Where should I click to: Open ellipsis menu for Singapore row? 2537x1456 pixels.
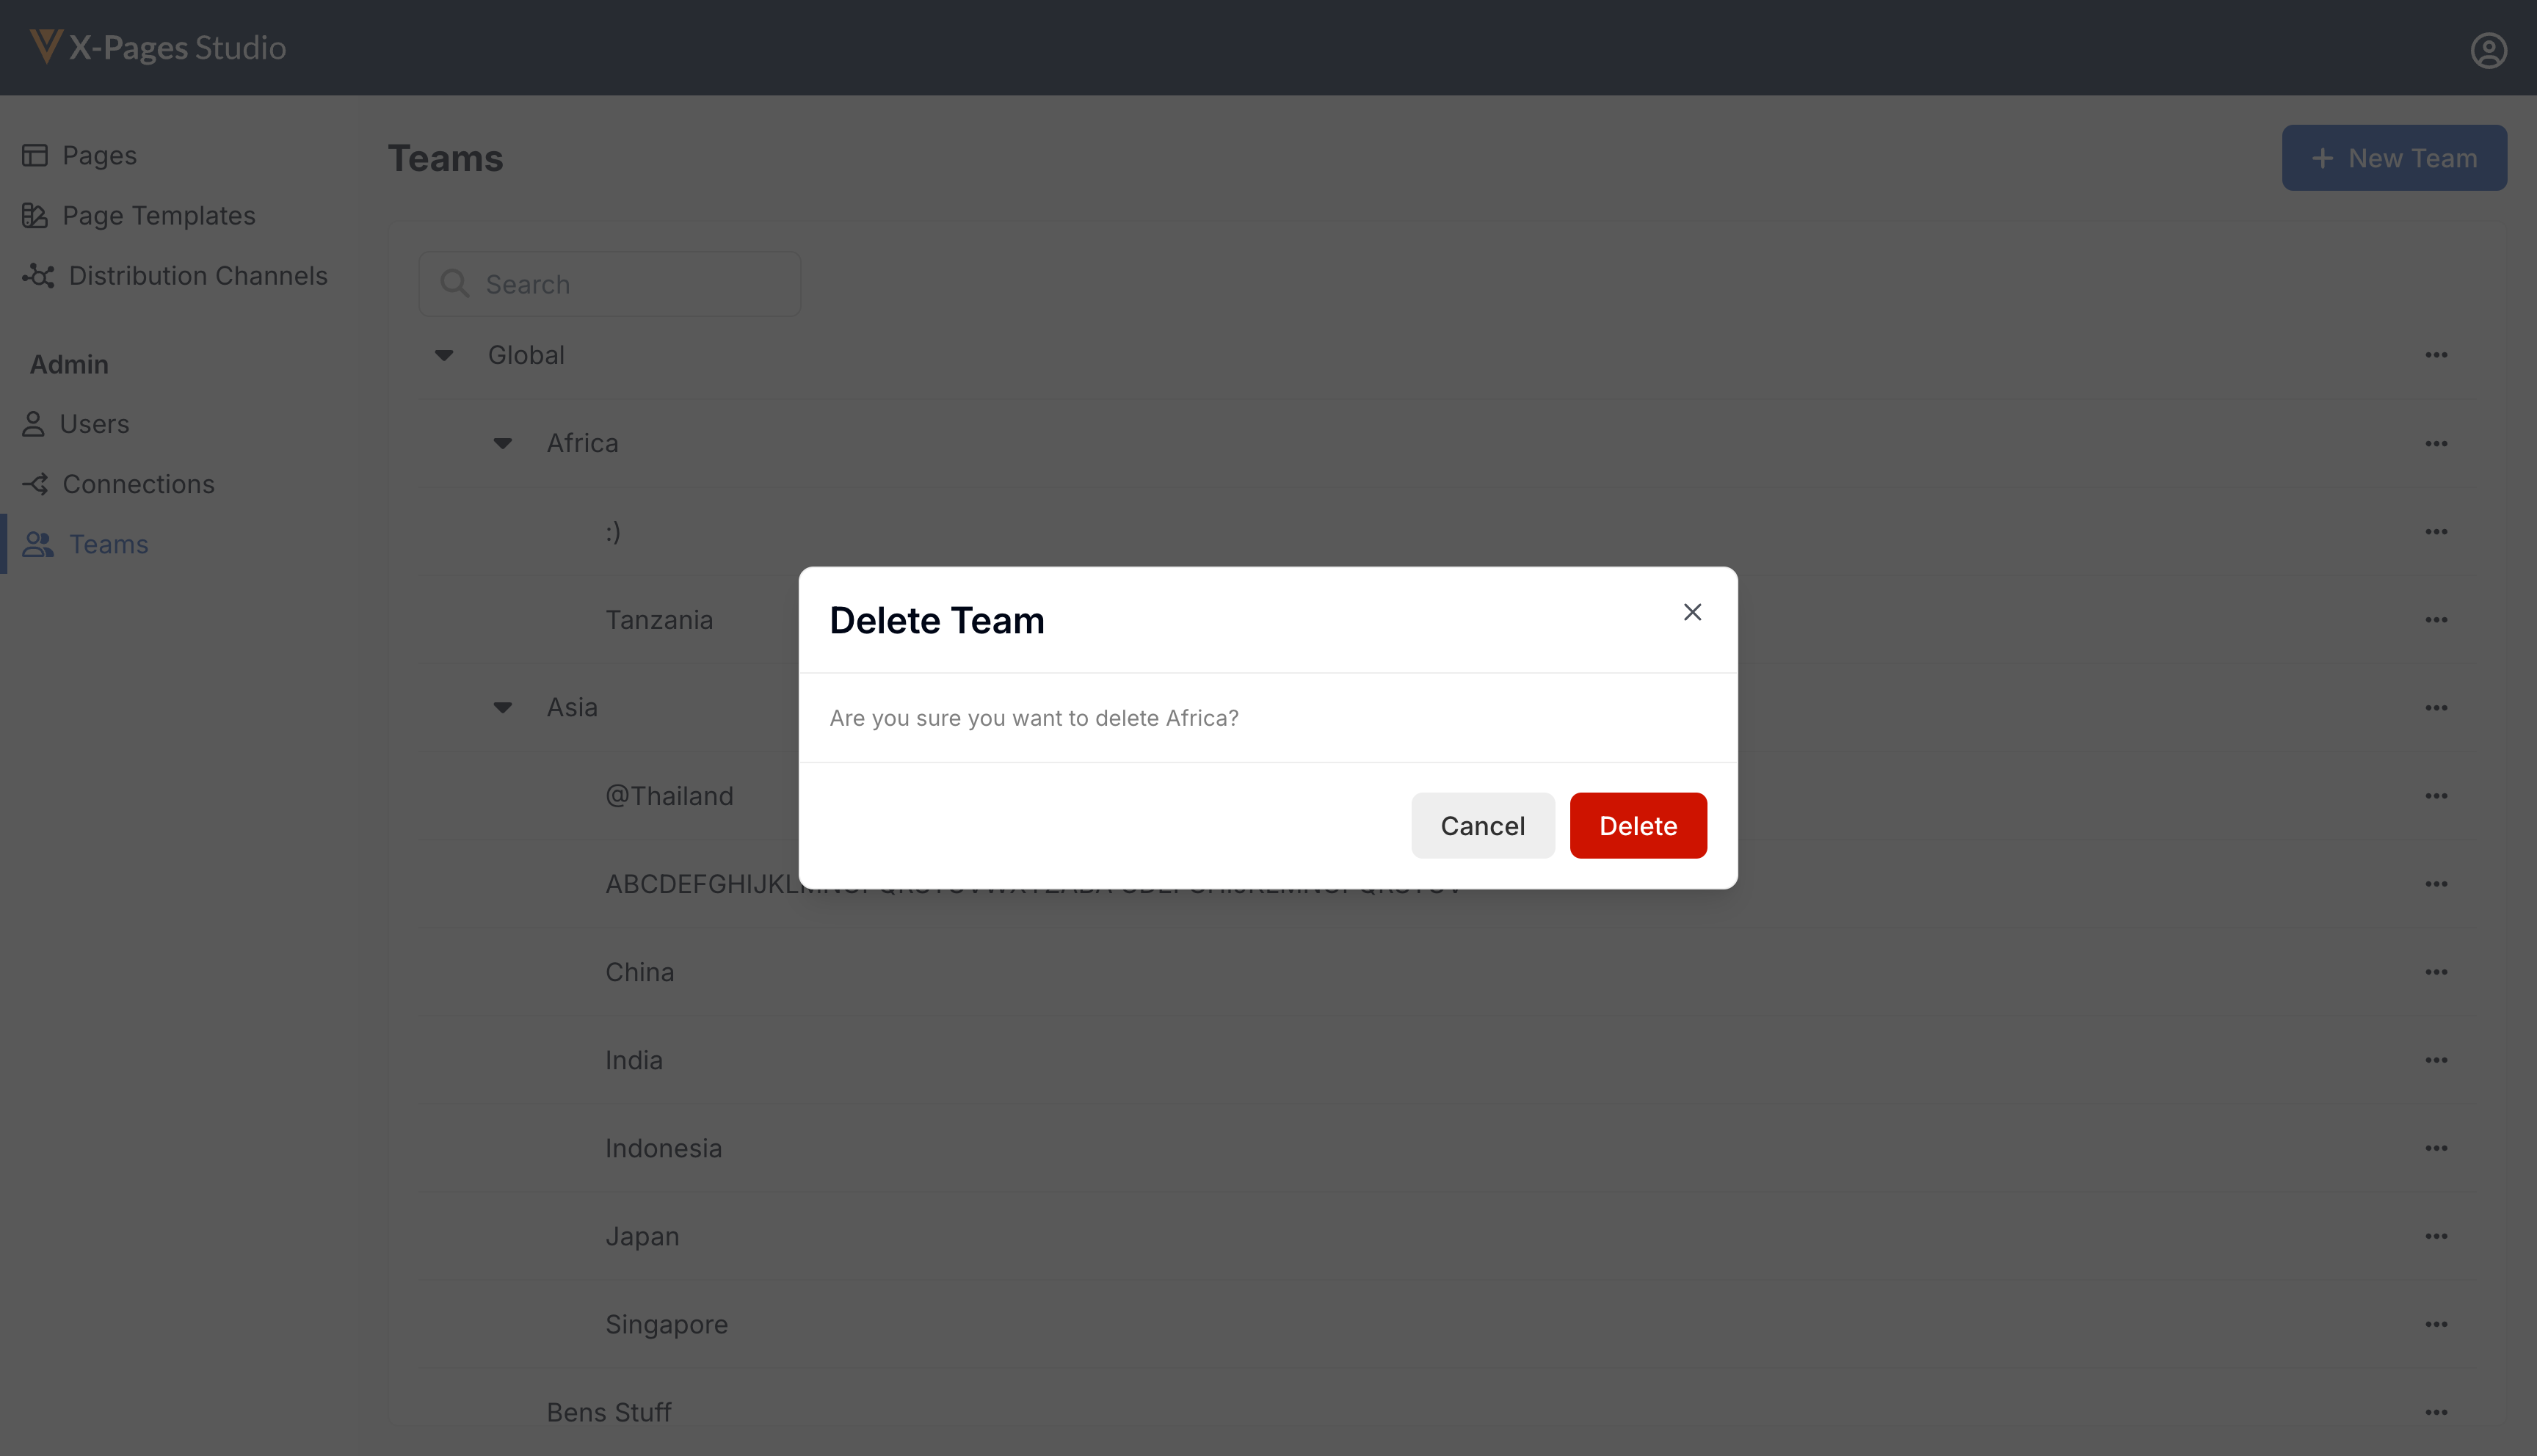tap(2436, 1324)
